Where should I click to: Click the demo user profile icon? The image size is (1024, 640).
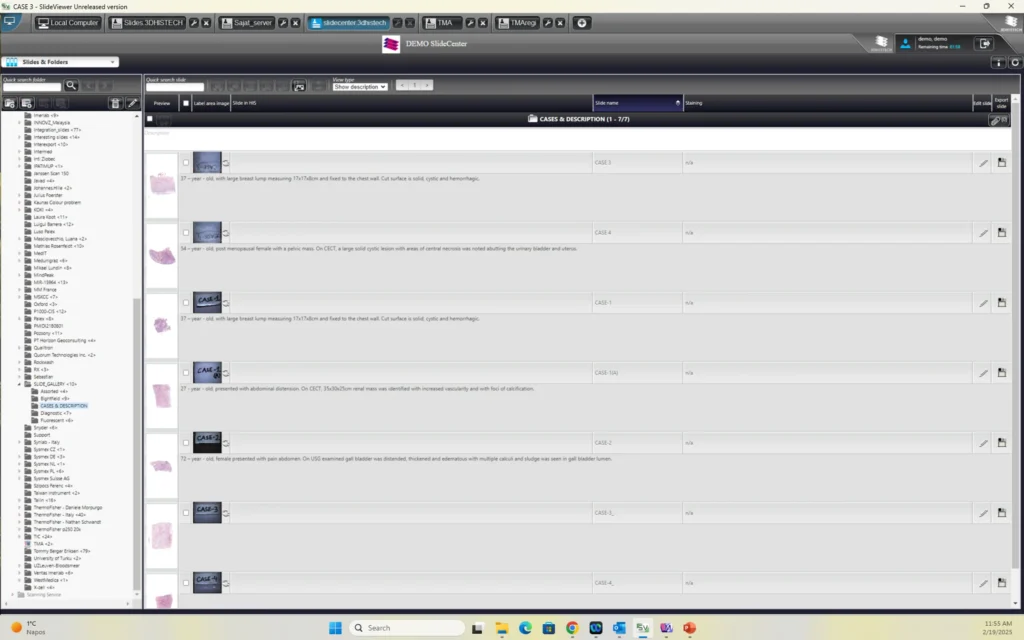pyautogui.click(x=905, y=44)
